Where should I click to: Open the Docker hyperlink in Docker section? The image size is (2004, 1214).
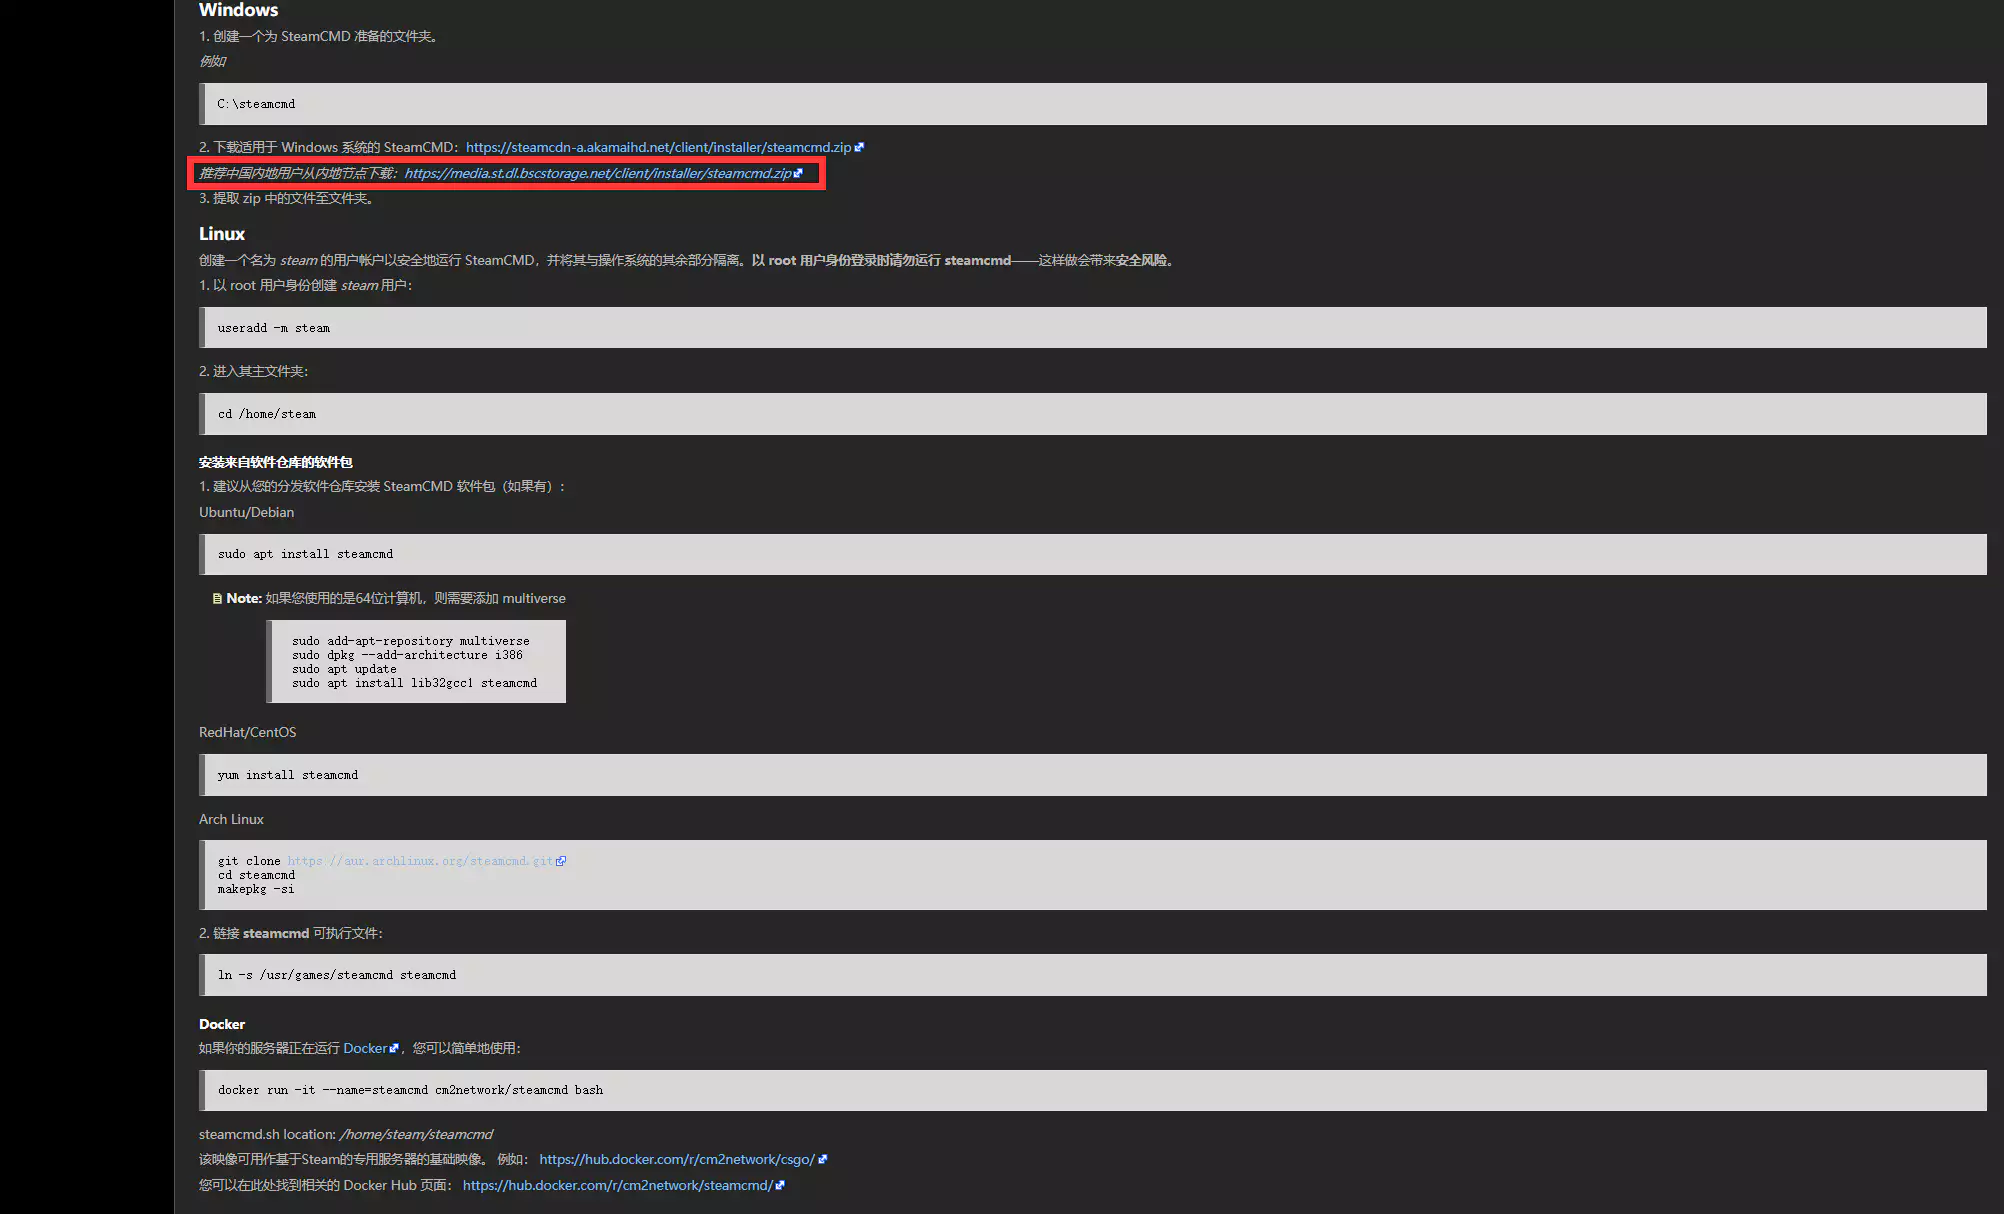[x=365, y=1048]
